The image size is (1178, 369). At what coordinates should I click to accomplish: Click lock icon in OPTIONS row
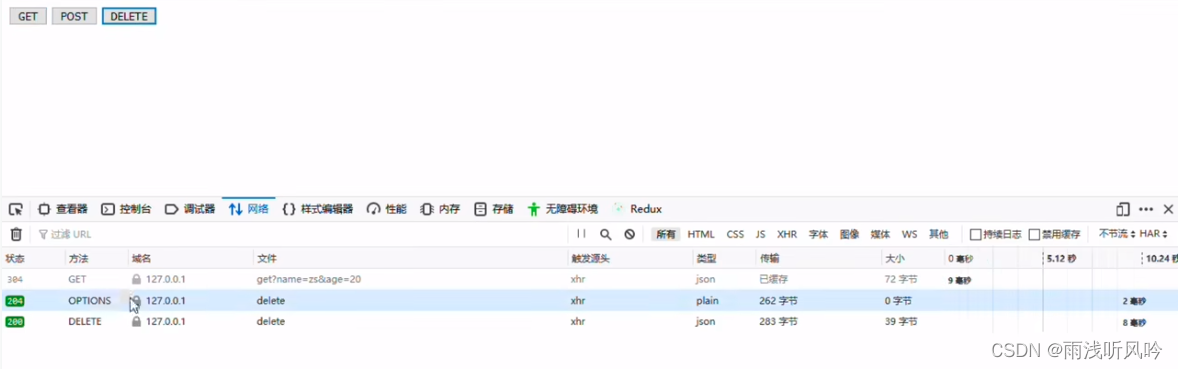pyautogui.click(x=136, y=301)
